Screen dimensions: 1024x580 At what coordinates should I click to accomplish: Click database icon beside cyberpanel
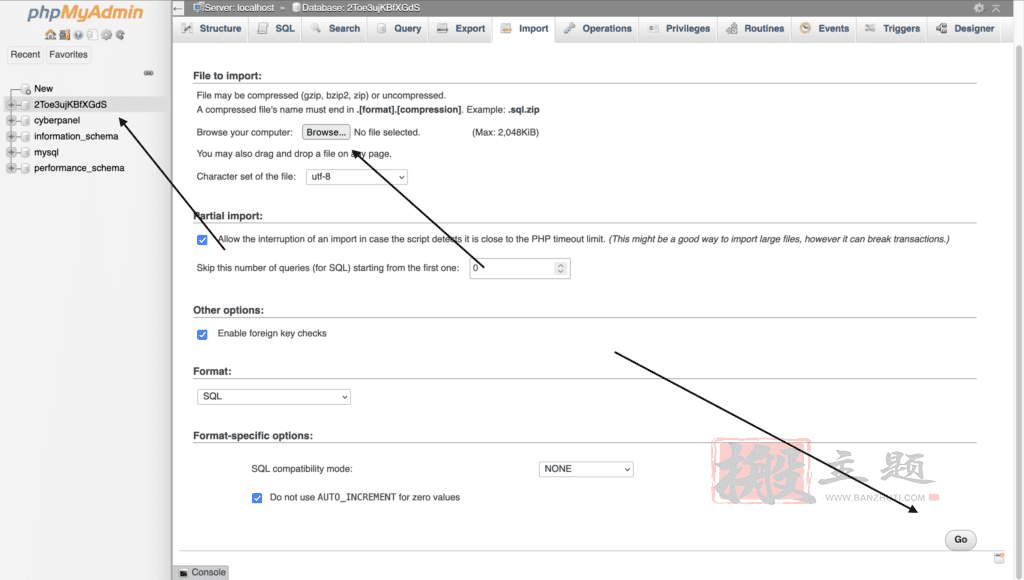25,121
